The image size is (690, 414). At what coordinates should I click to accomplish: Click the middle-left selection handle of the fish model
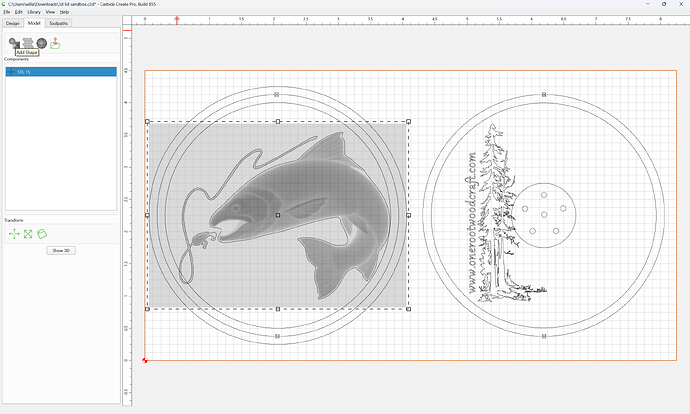147,215
